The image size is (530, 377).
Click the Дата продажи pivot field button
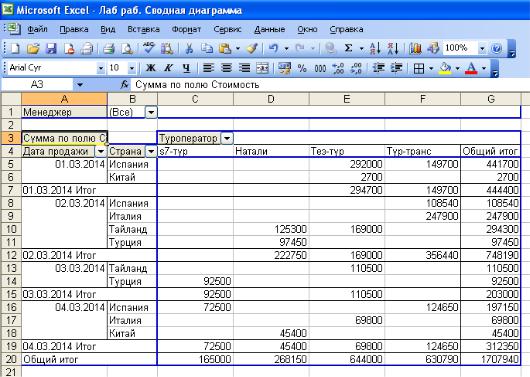point(58,151)
